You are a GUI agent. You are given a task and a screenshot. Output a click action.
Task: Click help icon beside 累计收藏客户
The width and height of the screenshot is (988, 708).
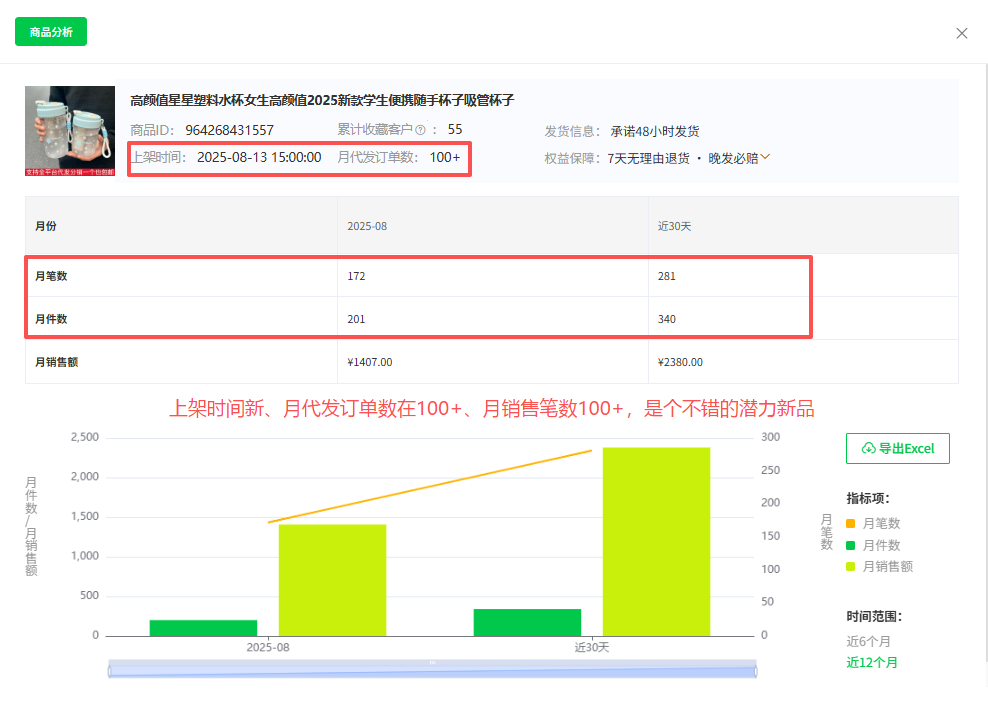coord(420,130)
